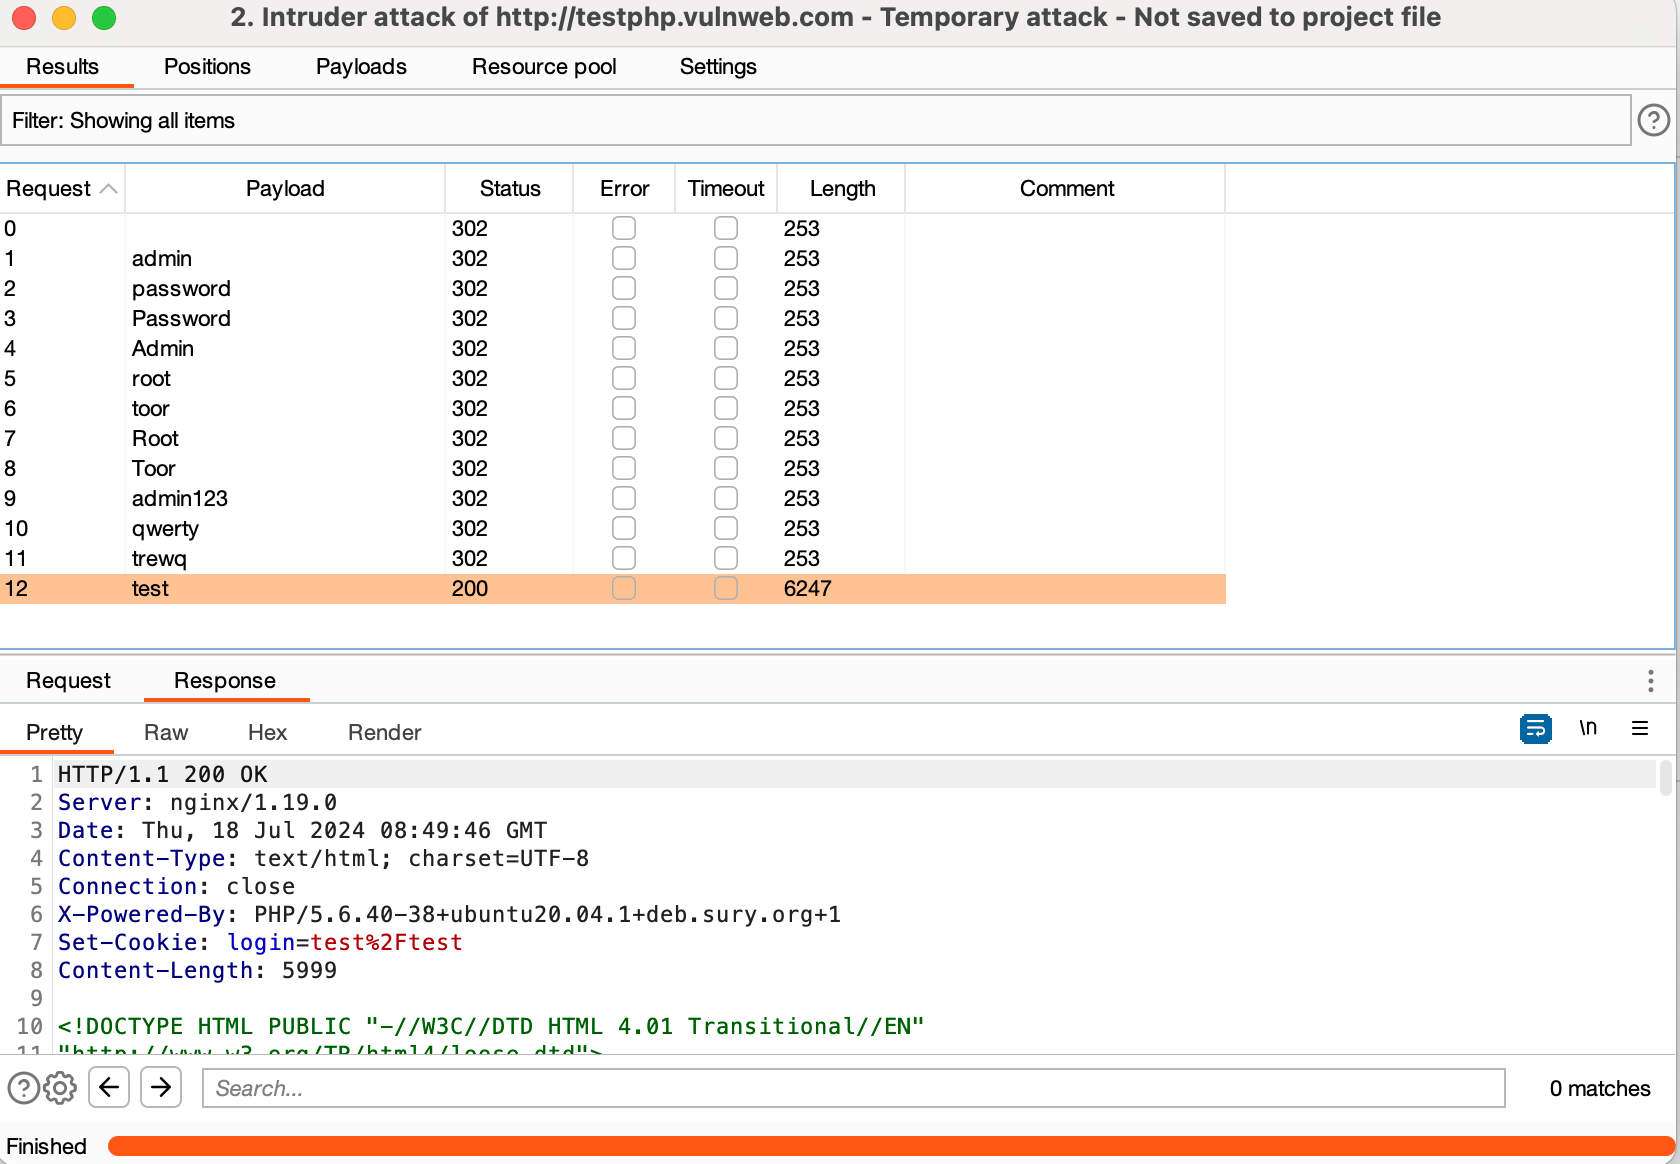
Task: Click the X-Powered-By header line
Action: (x=449, y=914)
